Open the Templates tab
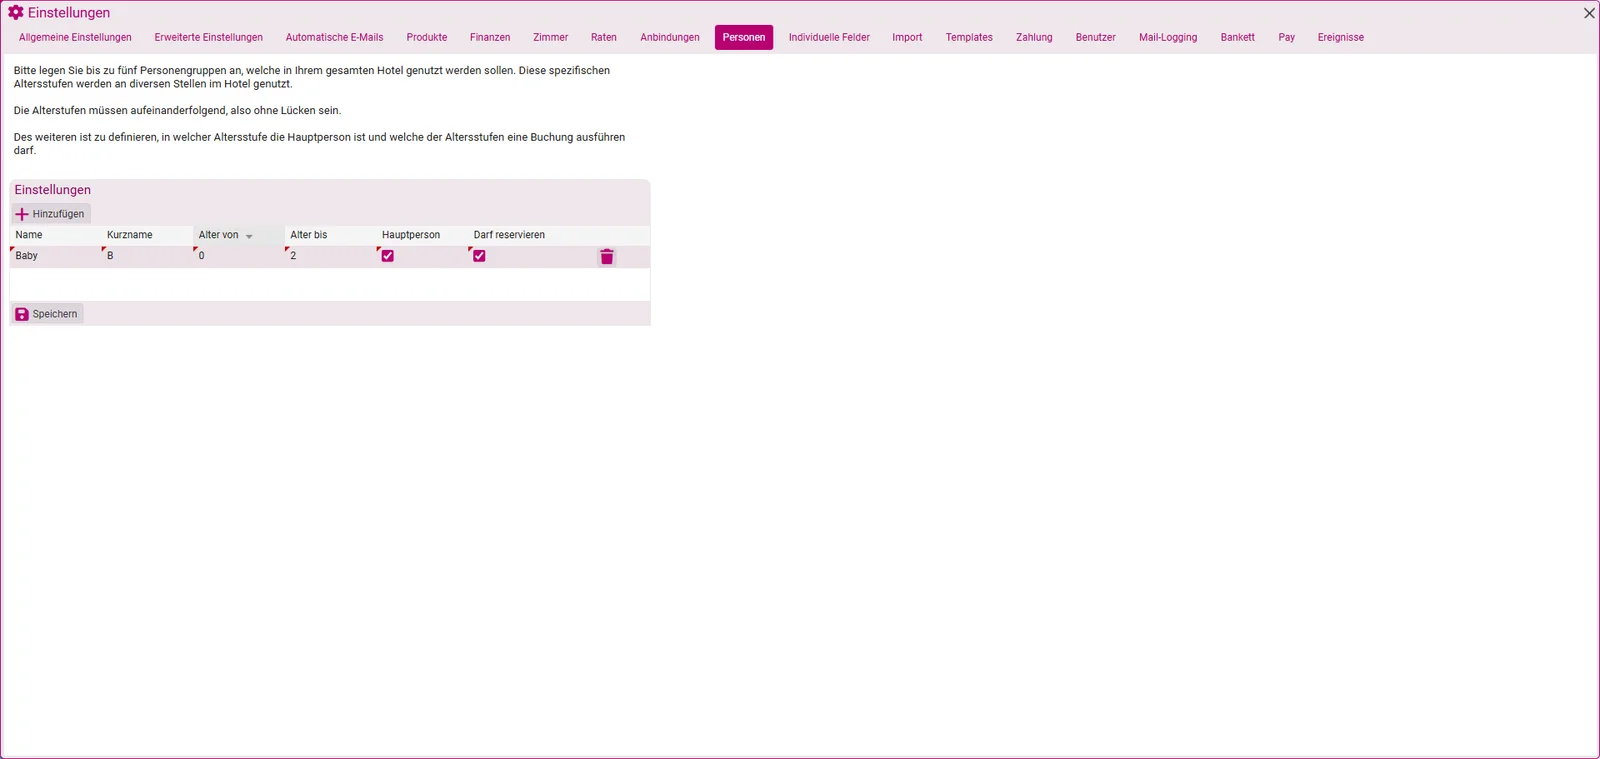This screenshot has height=759, width=1600. (969, 38)
